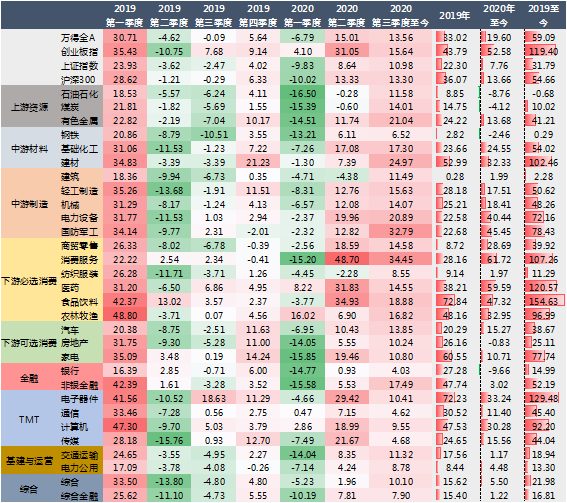Click the cell with value -16.50

pos(302,93)
